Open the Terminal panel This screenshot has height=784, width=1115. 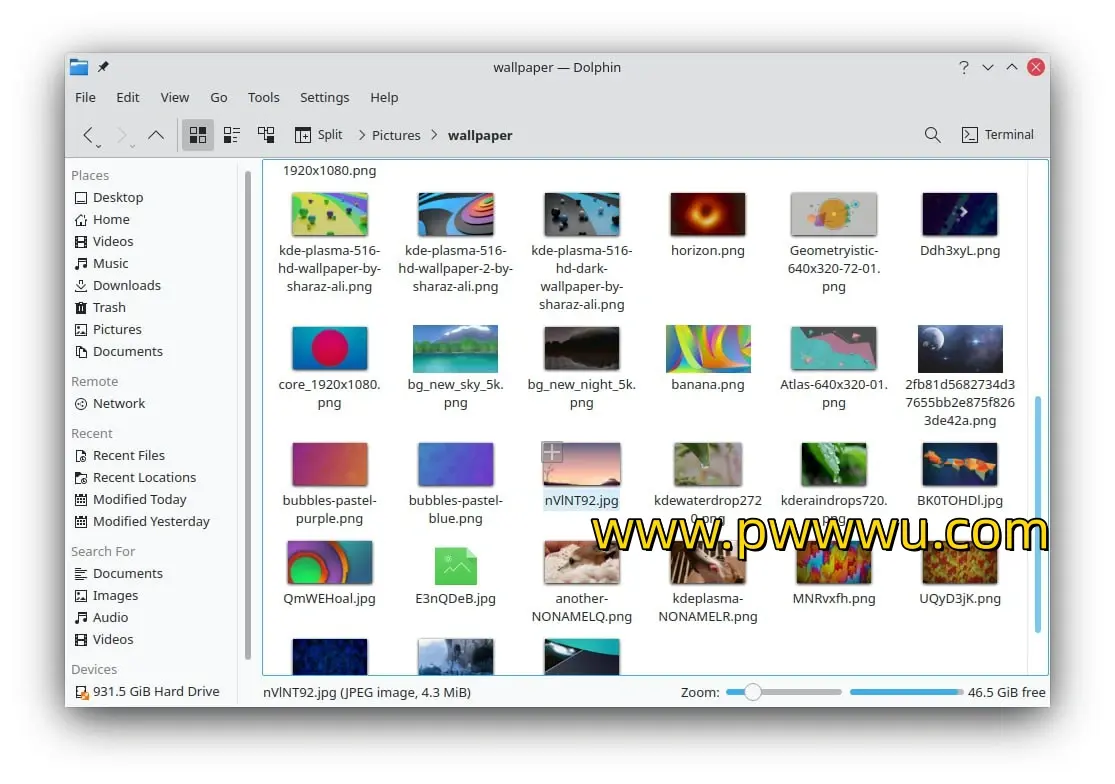coord(997,135)
